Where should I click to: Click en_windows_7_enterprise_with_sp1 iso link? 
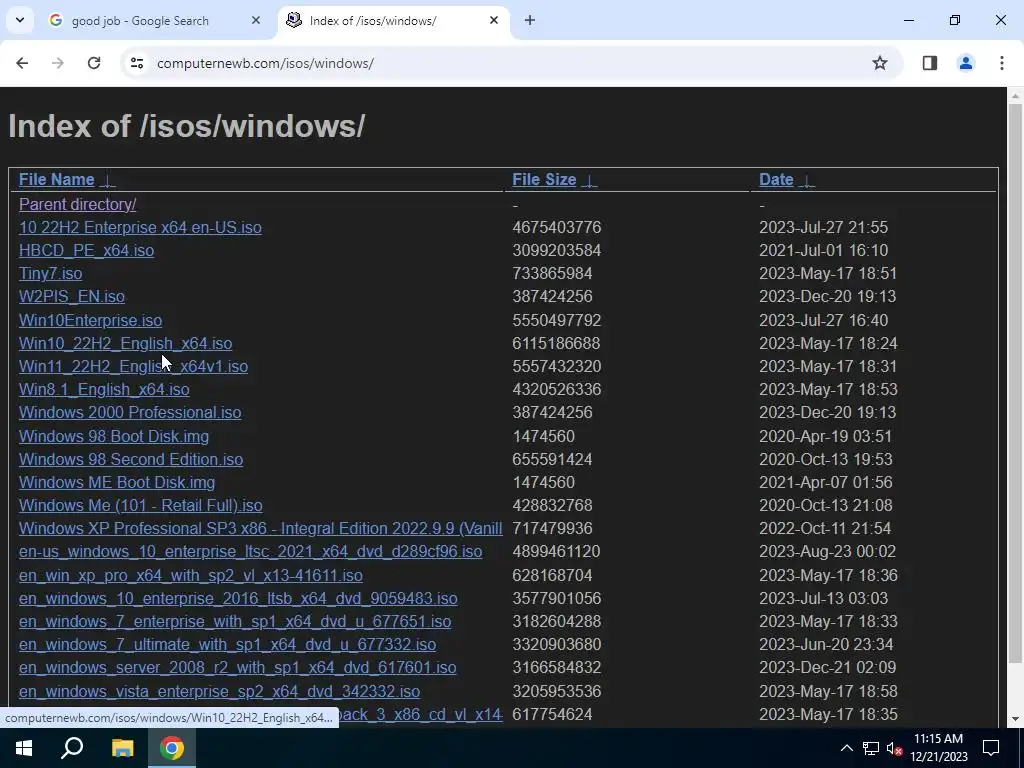pyautogui.click(x=235, y=621)
